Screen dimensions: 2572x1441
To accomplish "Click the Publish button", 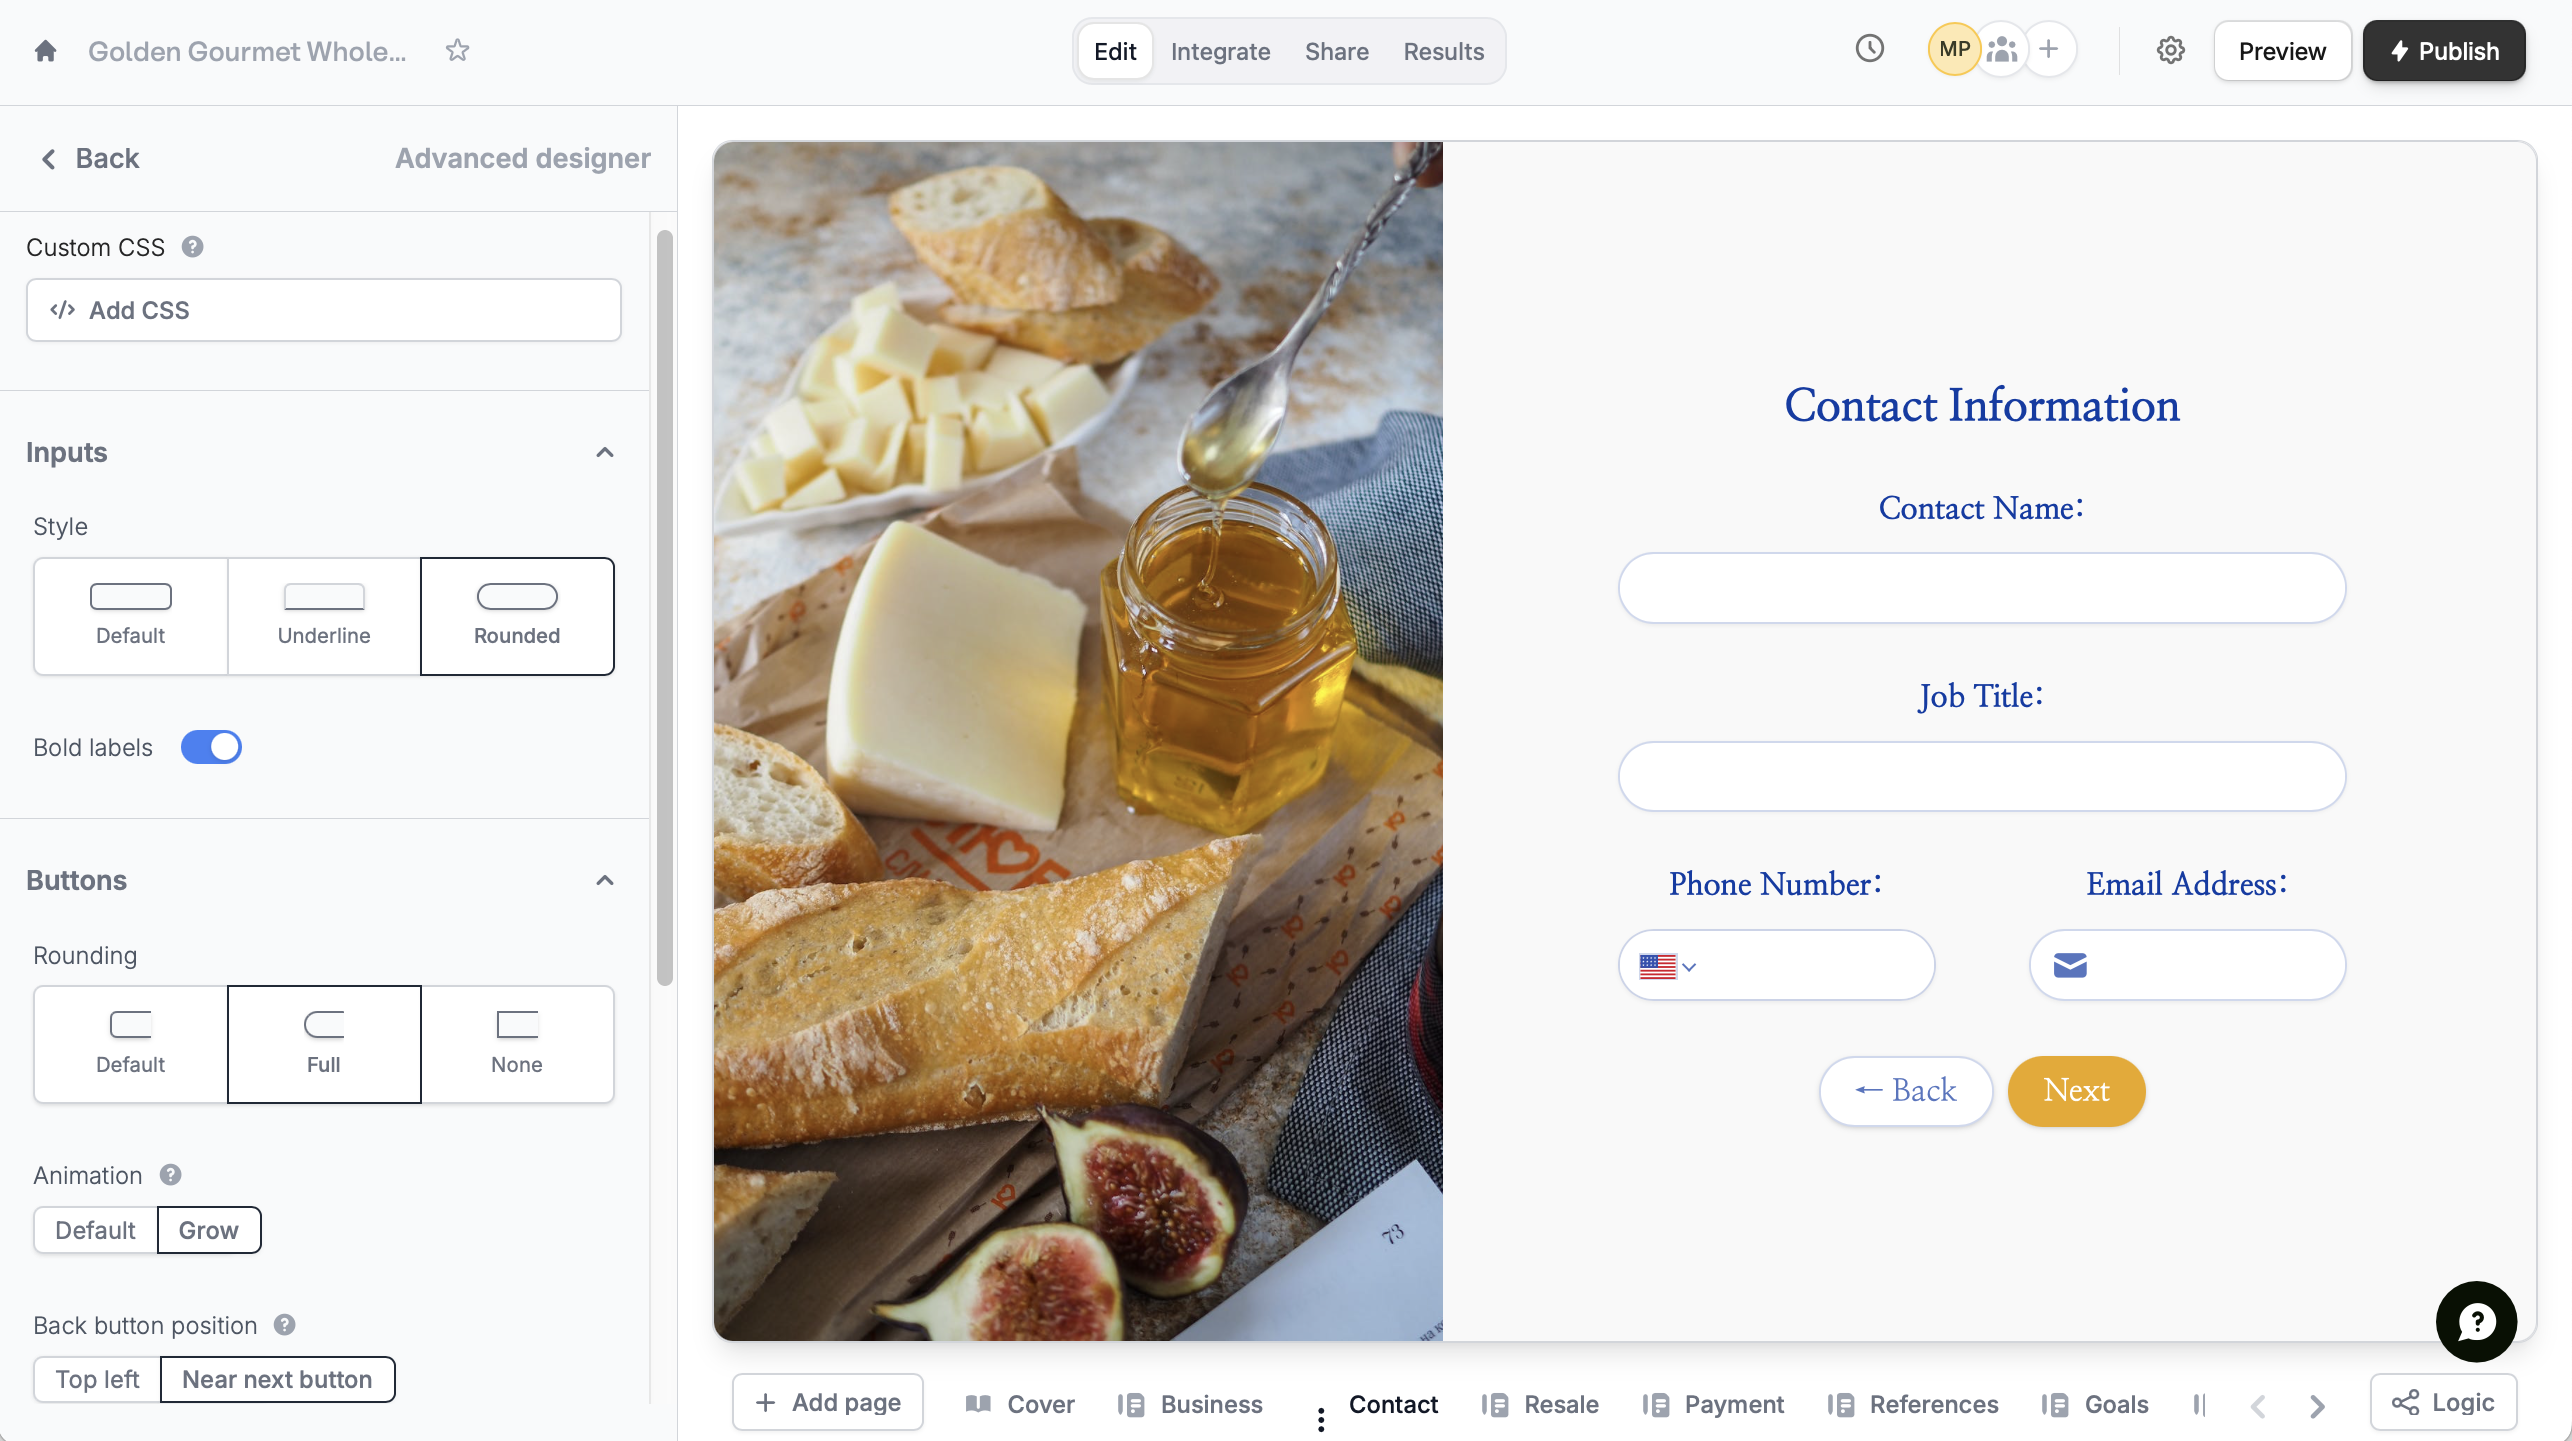I will 2443,51.
